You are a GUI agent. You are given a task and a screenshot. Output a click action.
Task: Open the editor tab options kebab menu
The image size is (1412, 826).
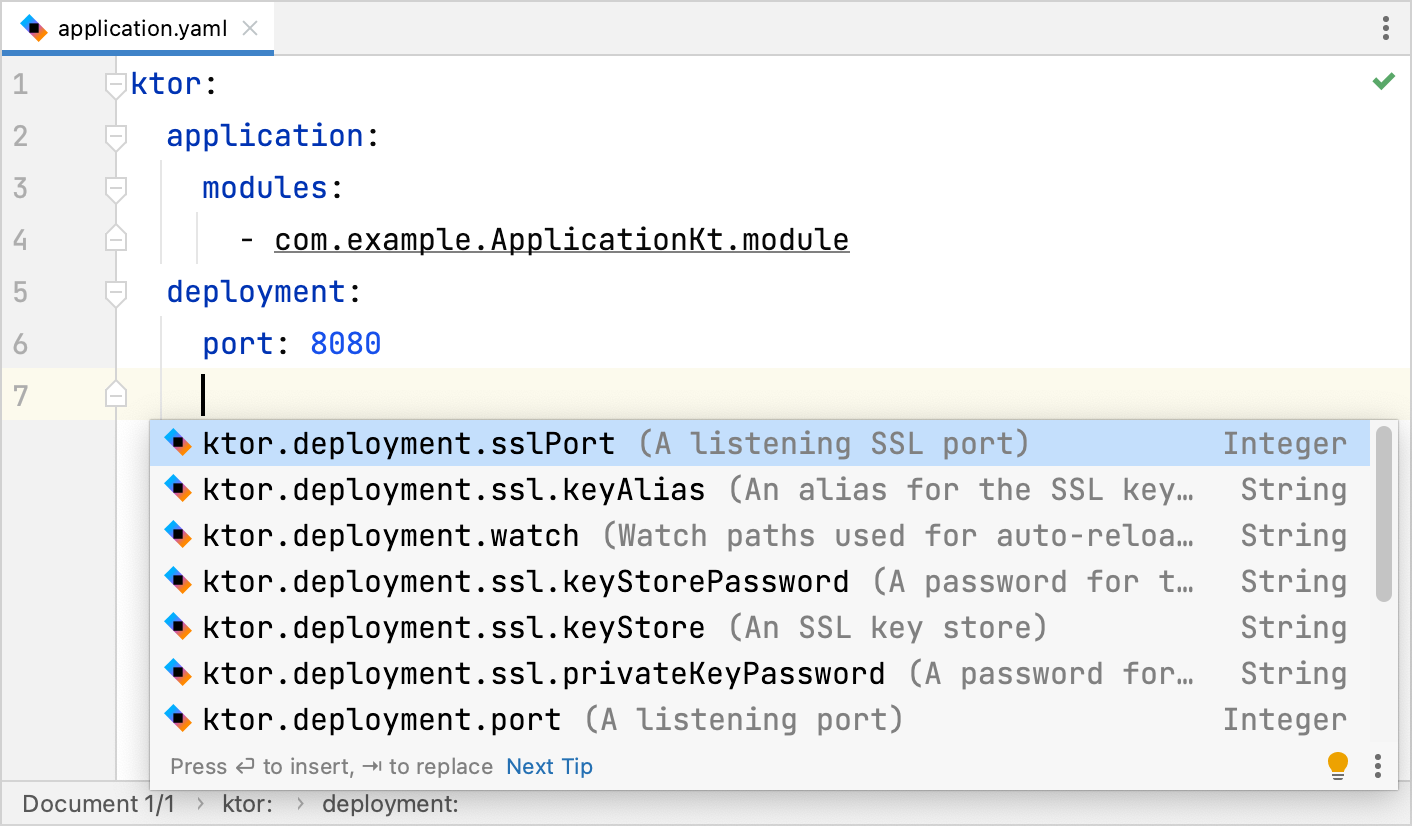(1385, 28)
